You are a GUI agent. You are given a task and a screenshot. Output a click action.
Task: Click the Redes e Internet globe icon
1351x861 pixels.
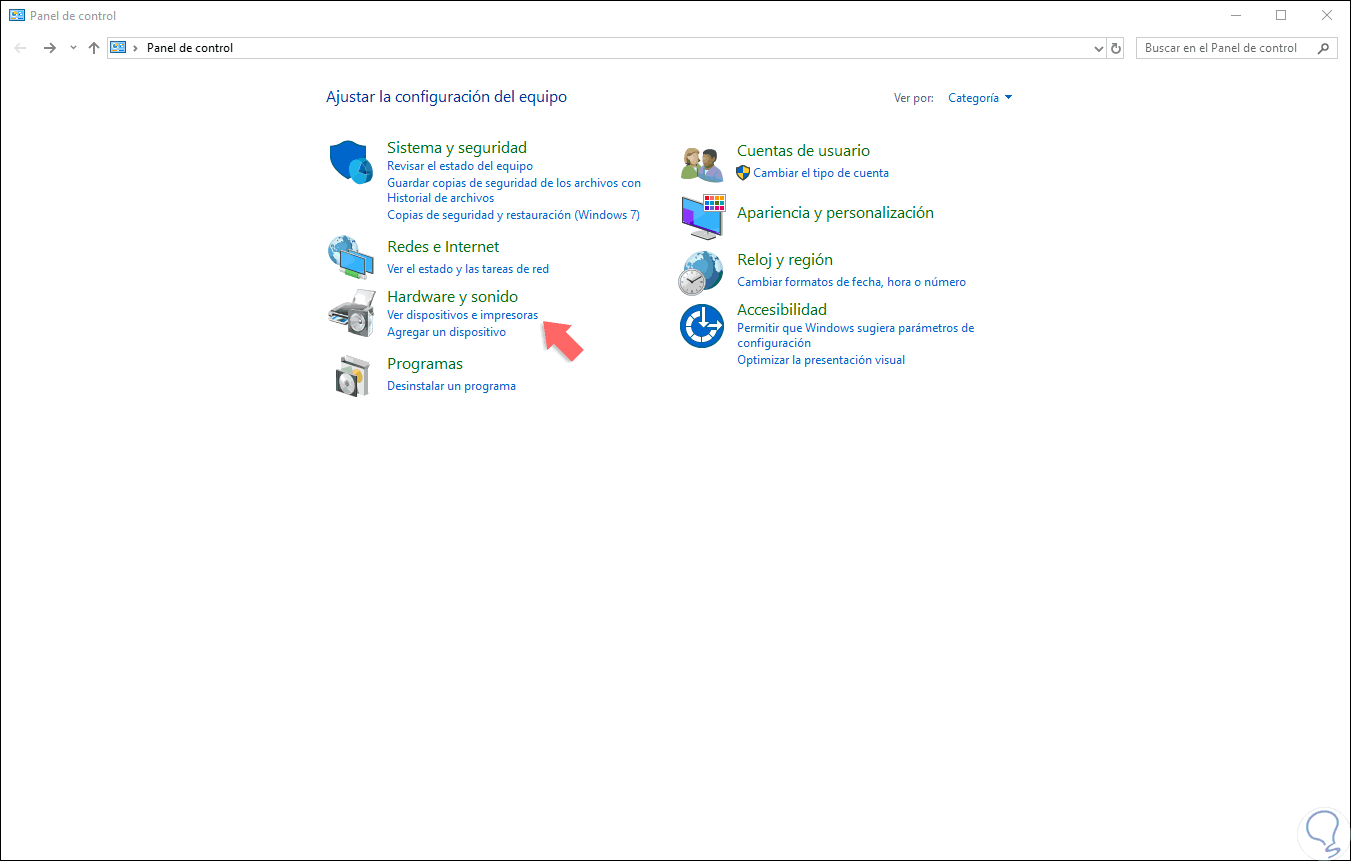(351, 257)
